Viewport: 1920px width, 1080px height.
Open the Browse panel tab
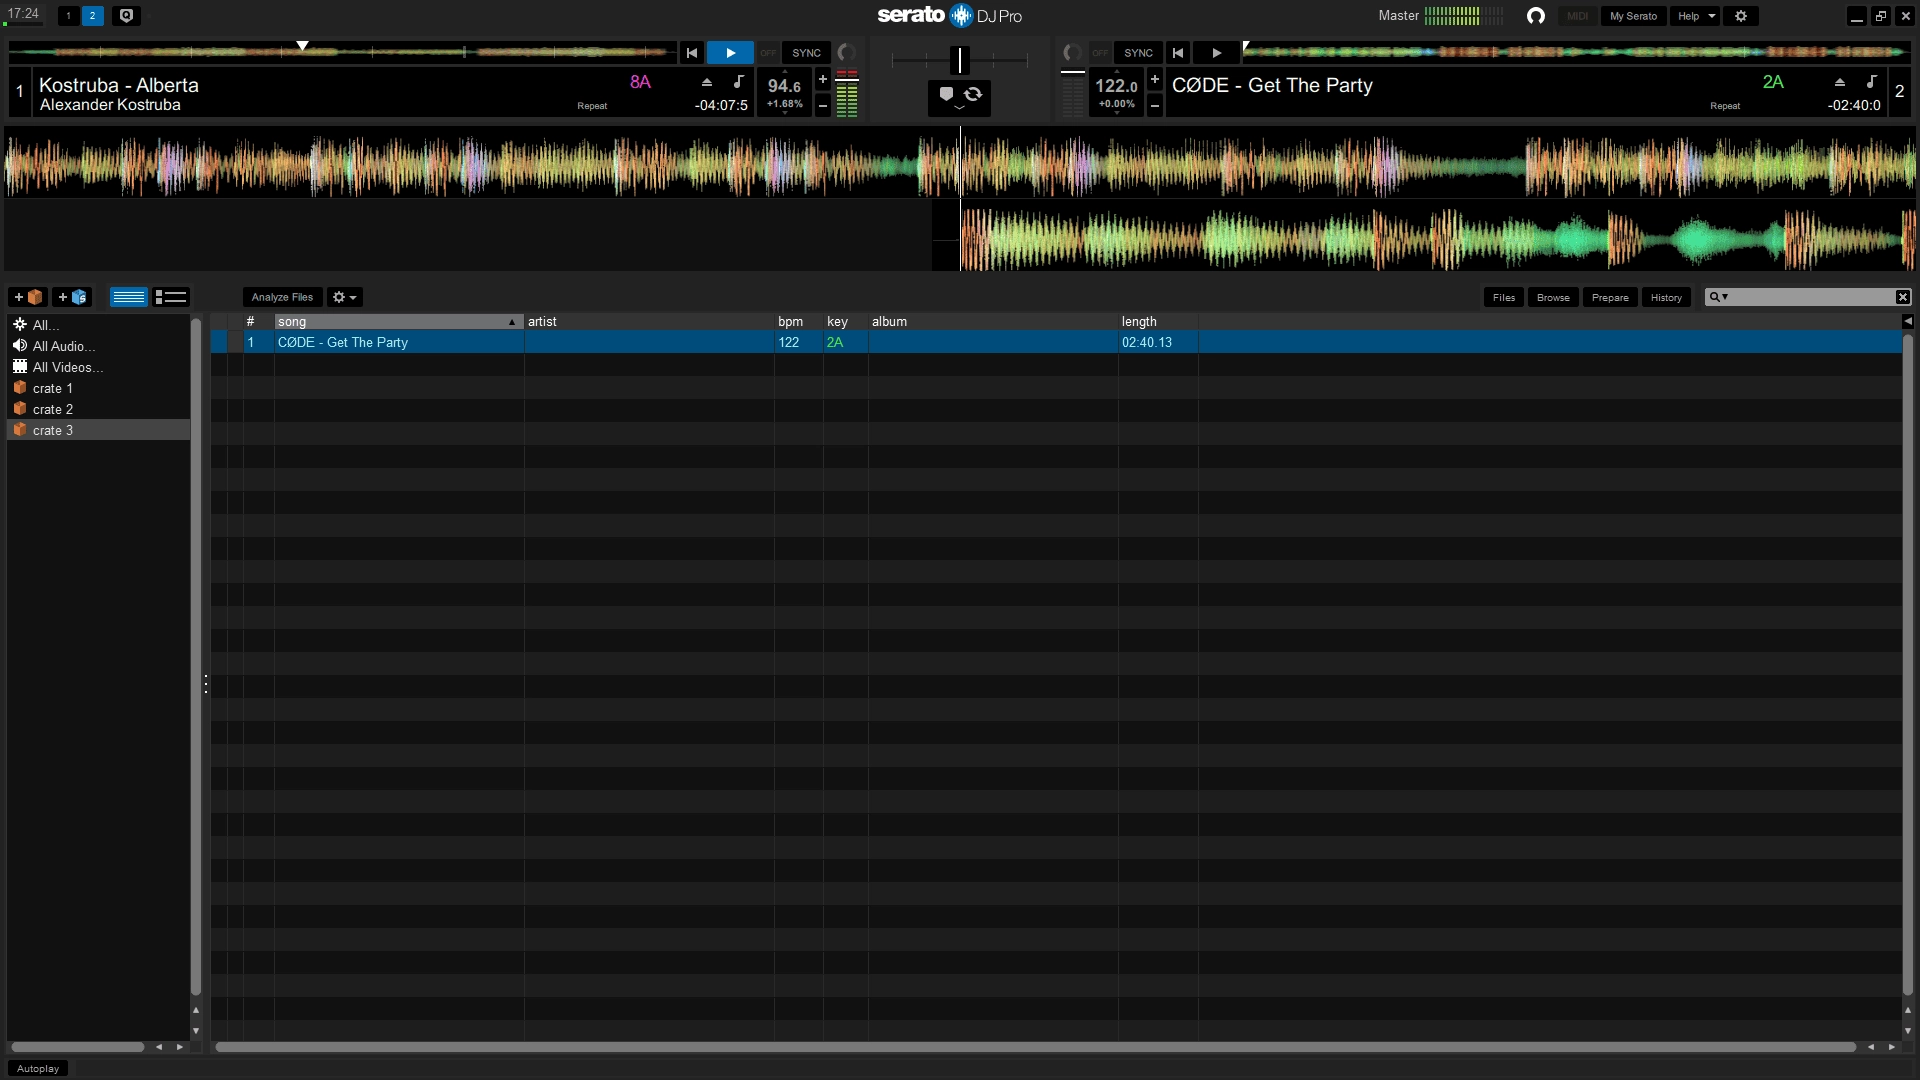(1553, 297)
